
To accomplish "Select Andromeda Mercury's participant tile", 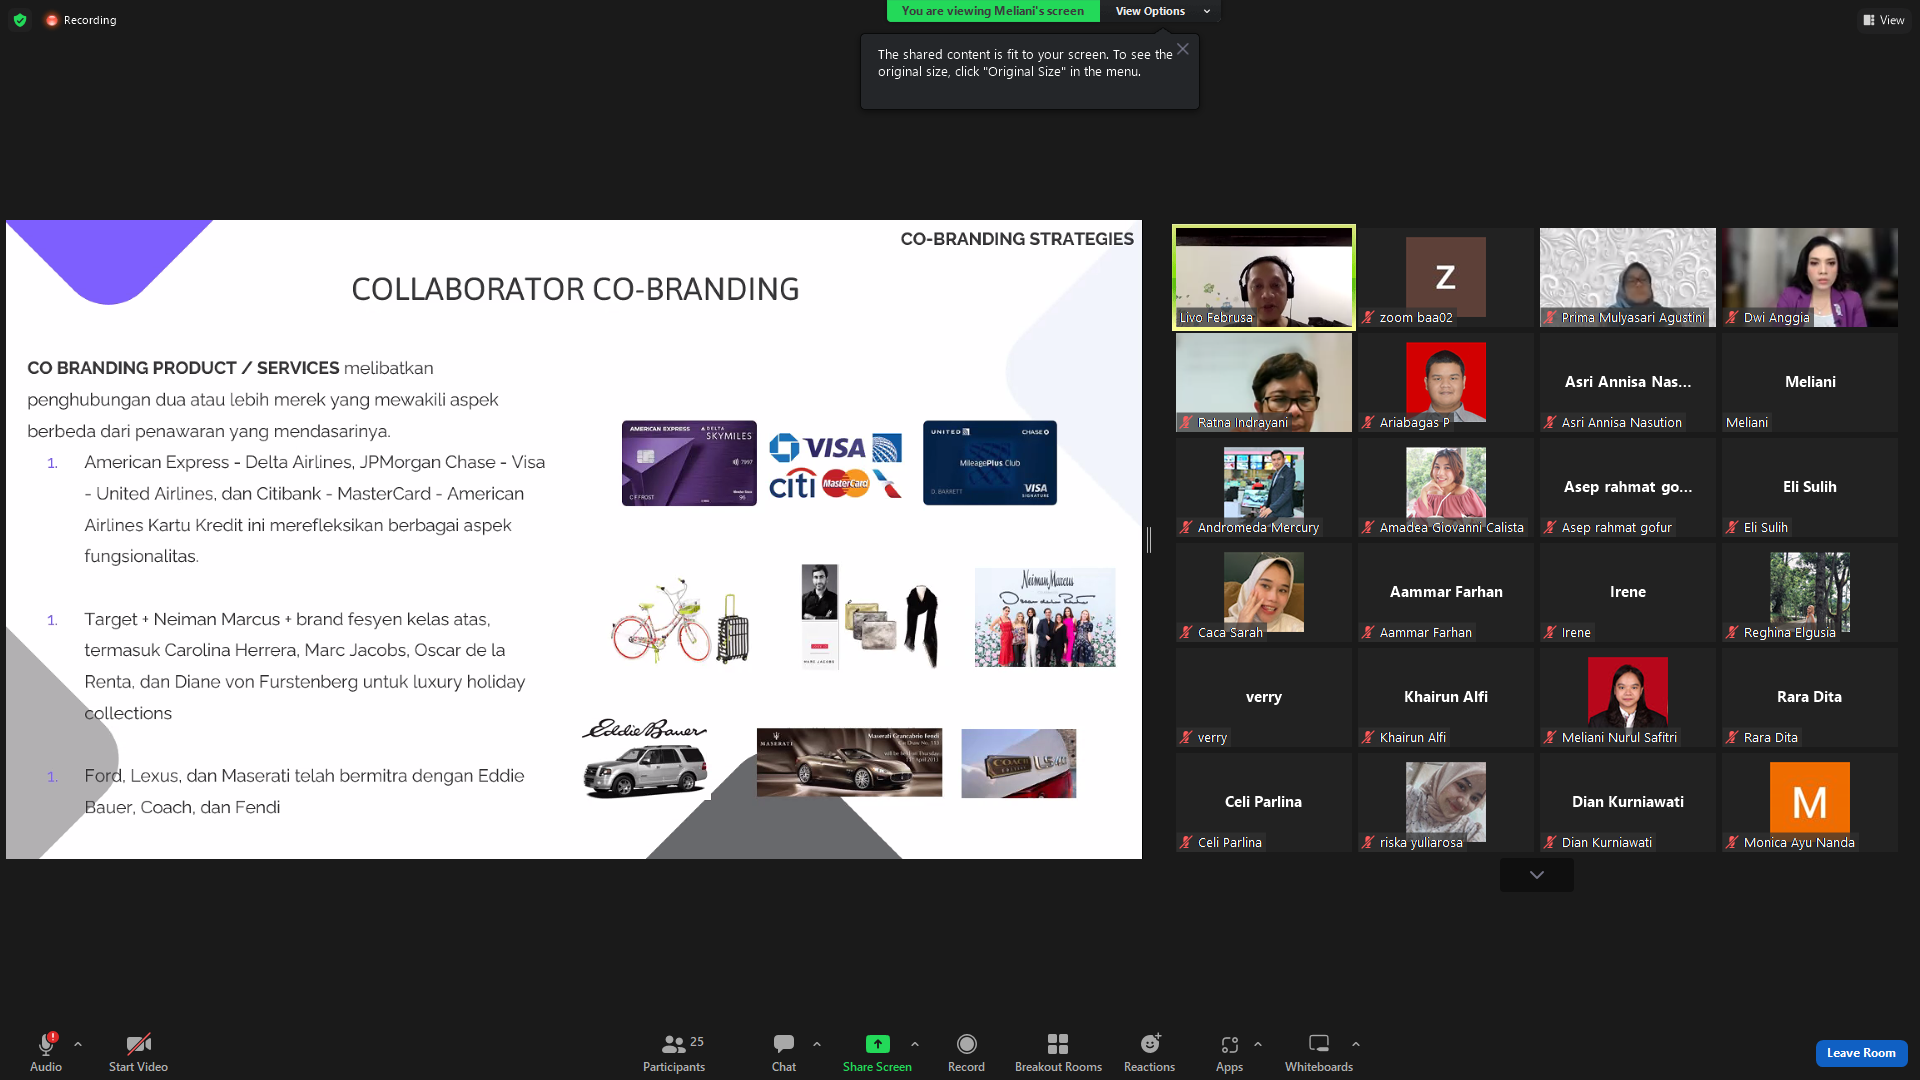I will (1264, 487).
